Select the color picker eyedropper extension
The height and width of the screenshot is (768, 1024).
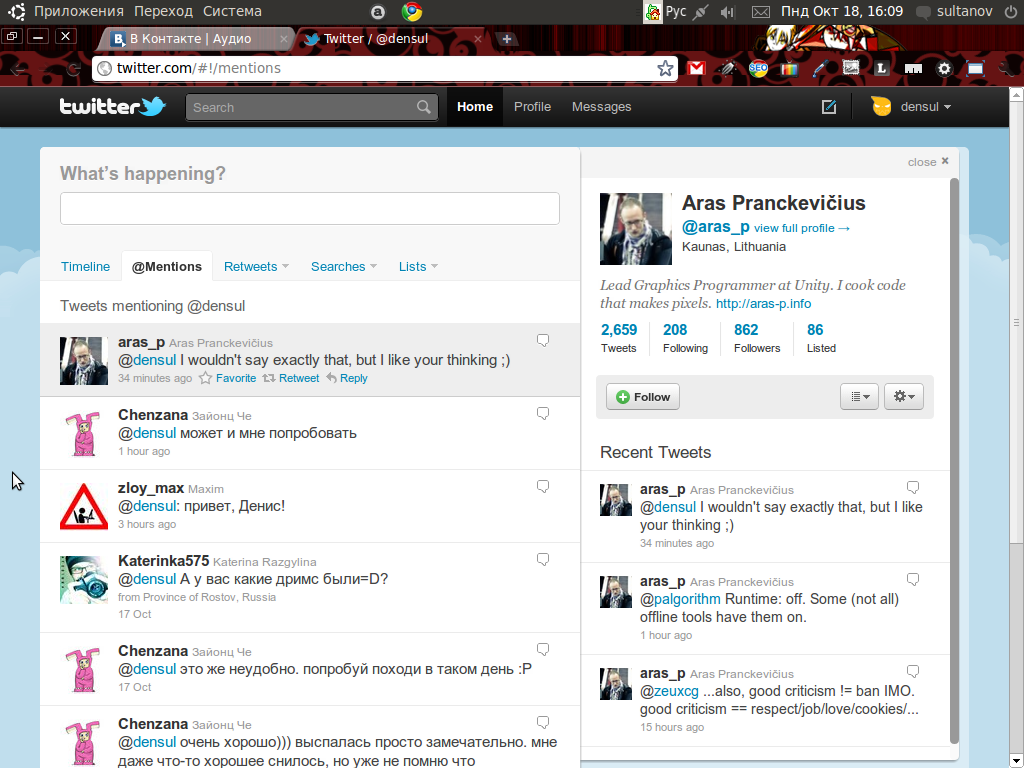pyautogui.click(x=820, y=68)
